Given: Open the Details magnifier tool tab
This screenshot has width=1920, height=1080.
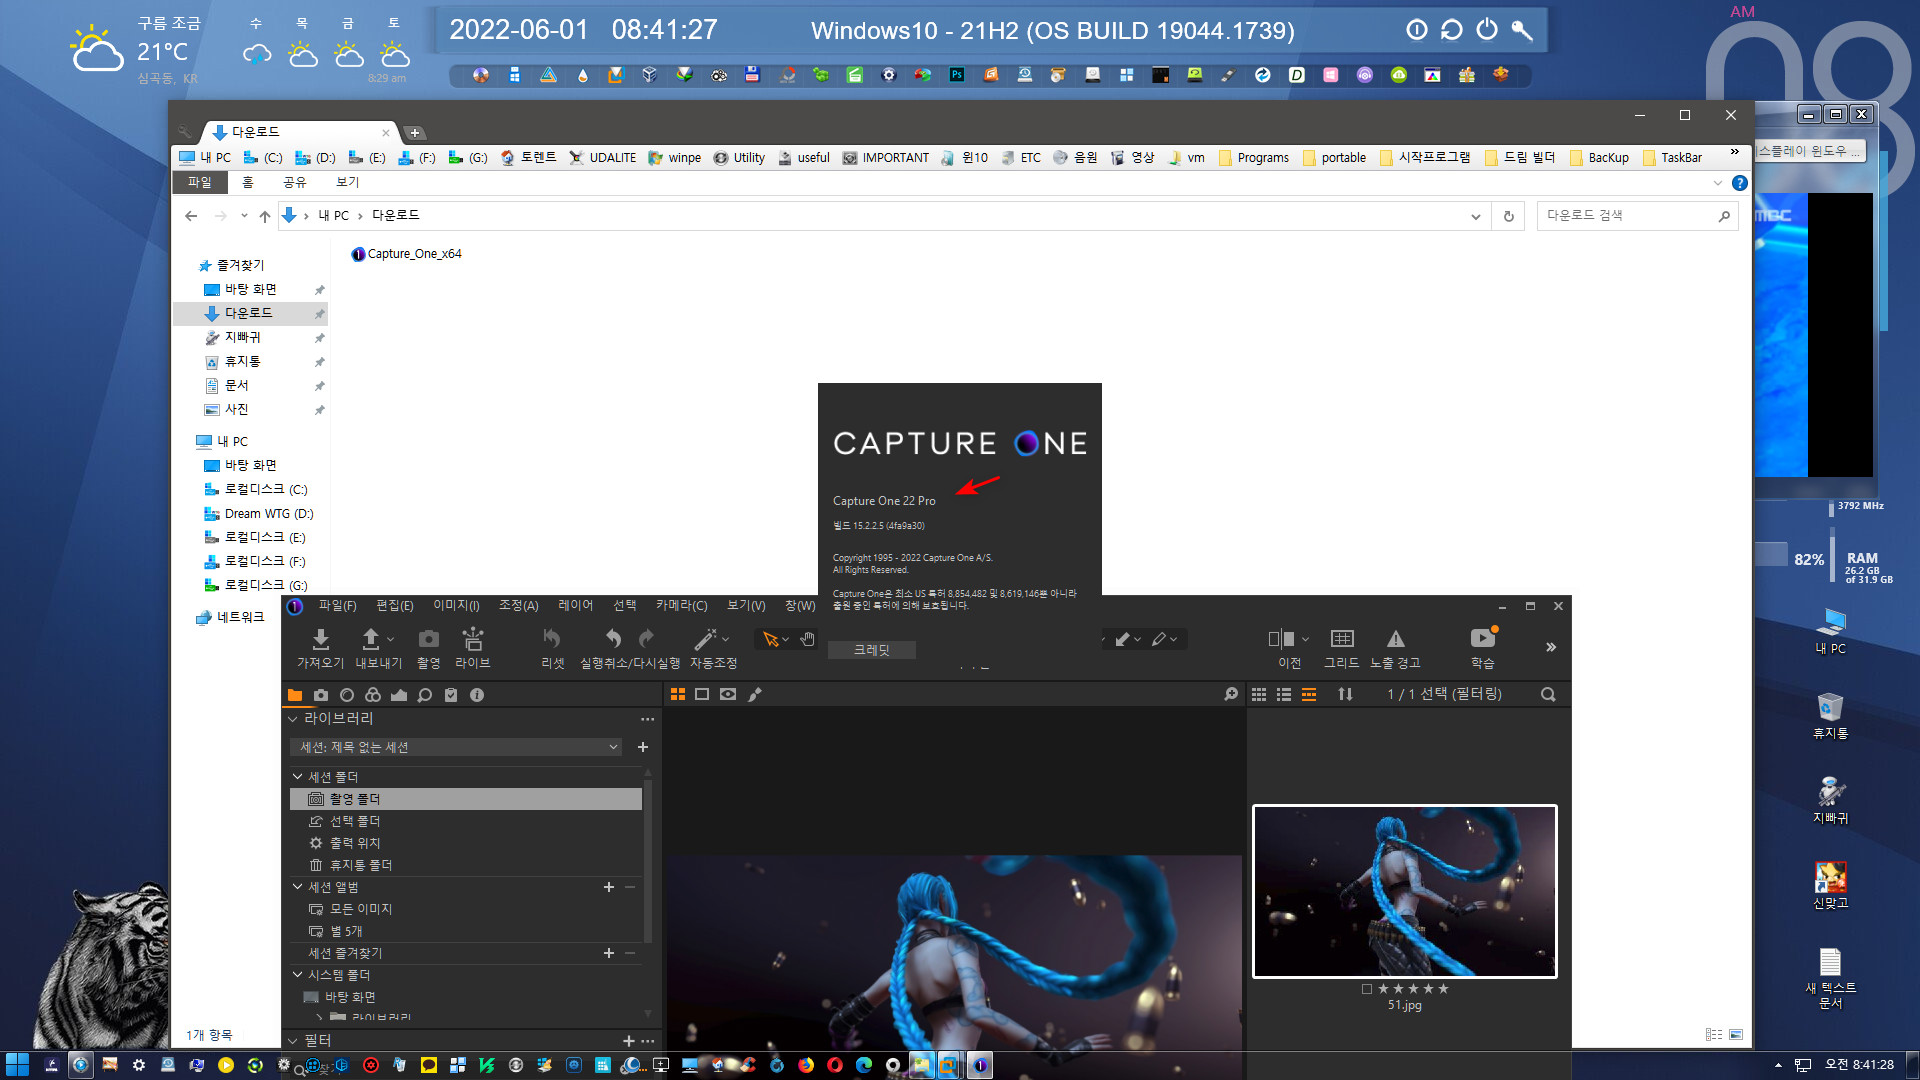Looking at the screenshot, I should 425,695.
